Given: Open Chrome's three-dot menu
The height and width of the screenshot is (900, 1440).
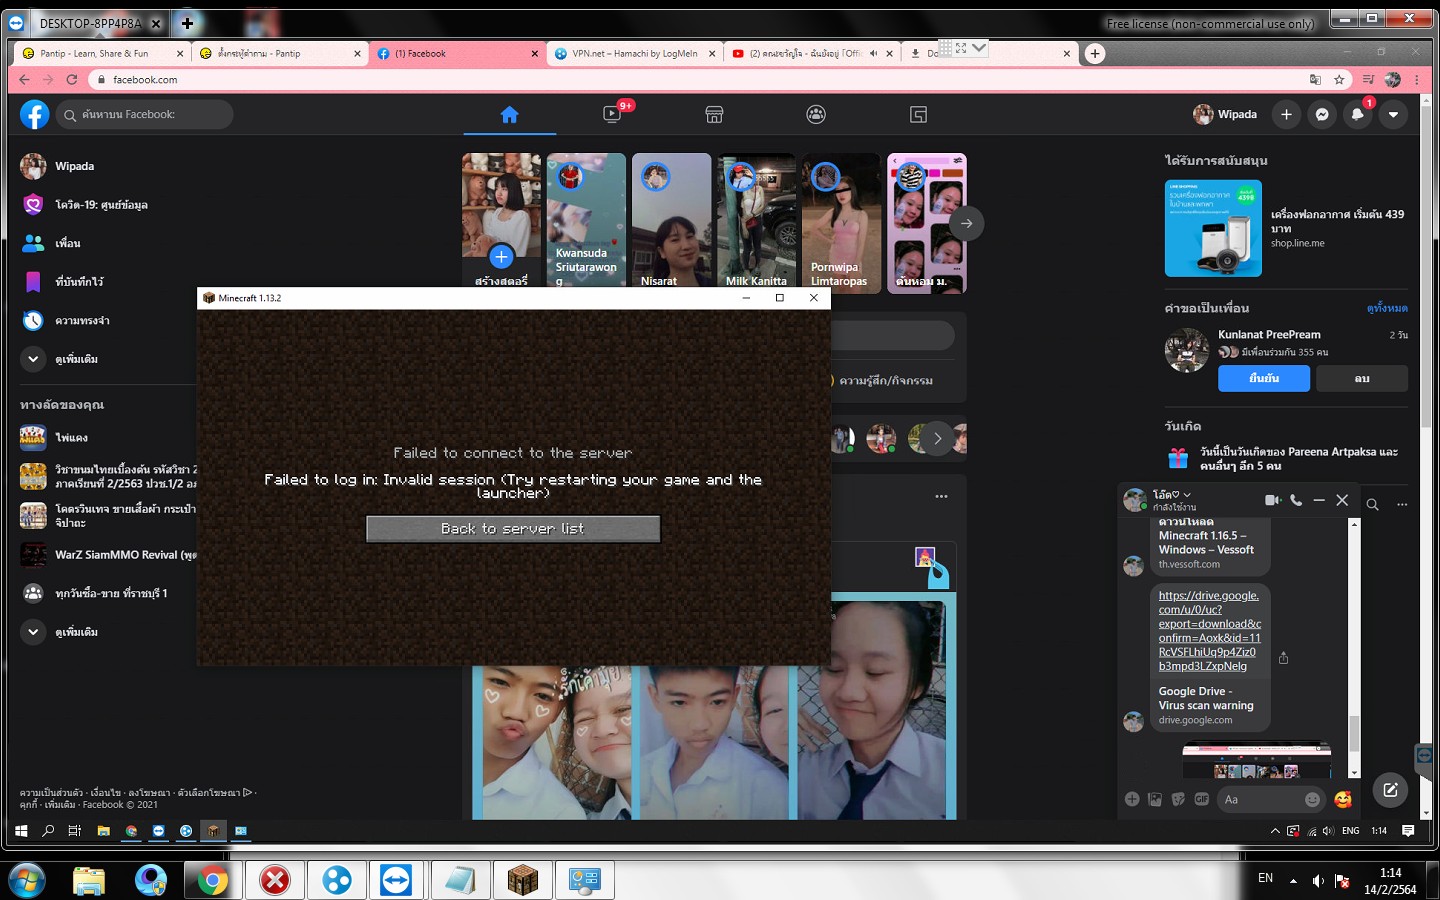Looking at the screenshot, I should coord(1417,79).
